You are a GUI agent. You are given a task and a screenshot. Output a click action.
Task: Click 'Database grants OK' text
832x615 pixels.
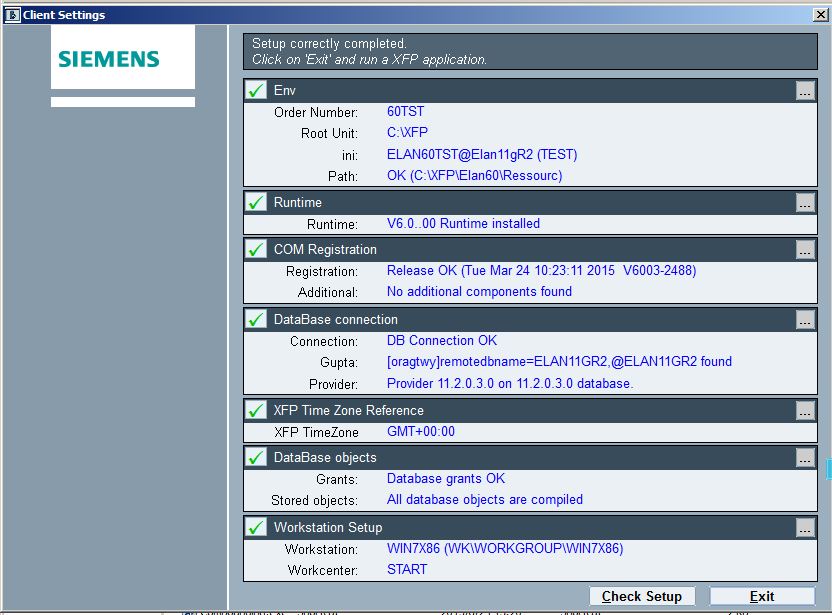(446, 479)
